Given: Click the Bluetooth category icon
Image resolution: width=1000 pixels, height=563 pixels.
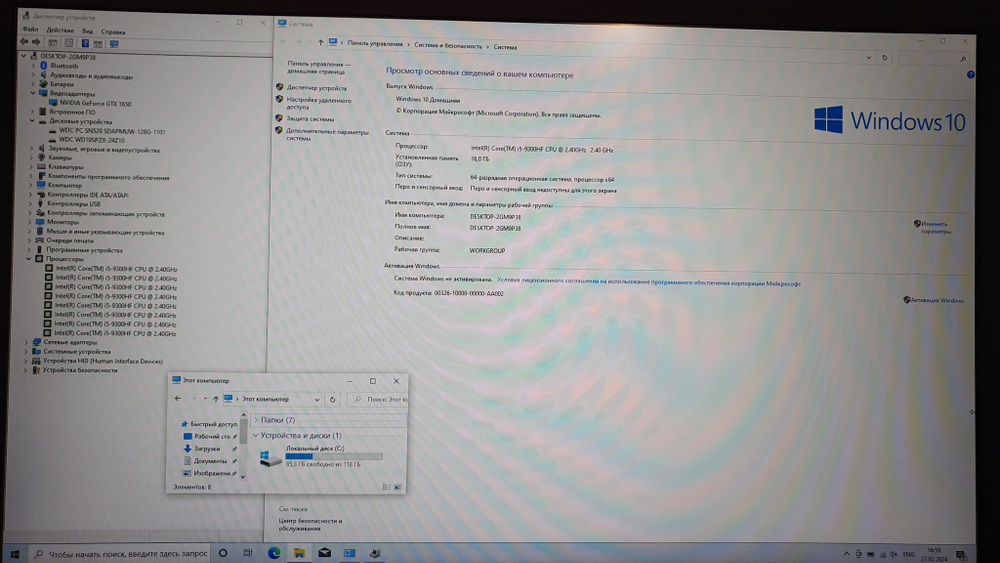Looking at the screenshot, I should pos(44,66).
